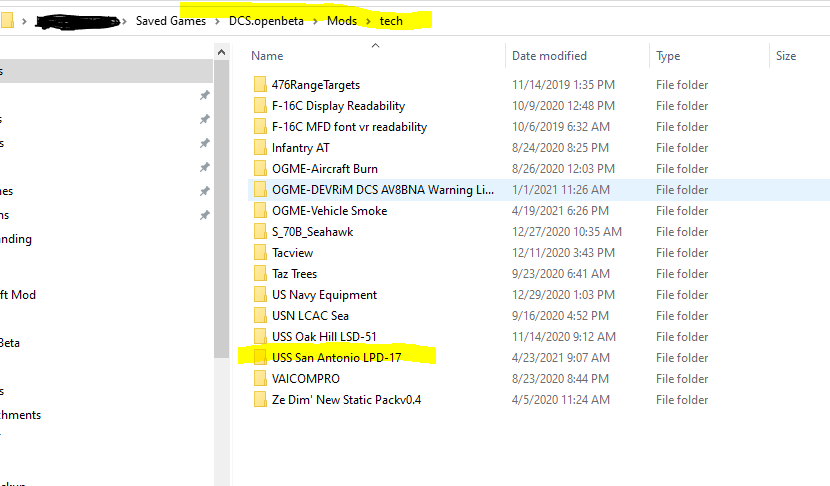This screenshot has height=486, width=830.
Task: Select the US Navy Equipment folder name
Action: click(x=324, y=295)
